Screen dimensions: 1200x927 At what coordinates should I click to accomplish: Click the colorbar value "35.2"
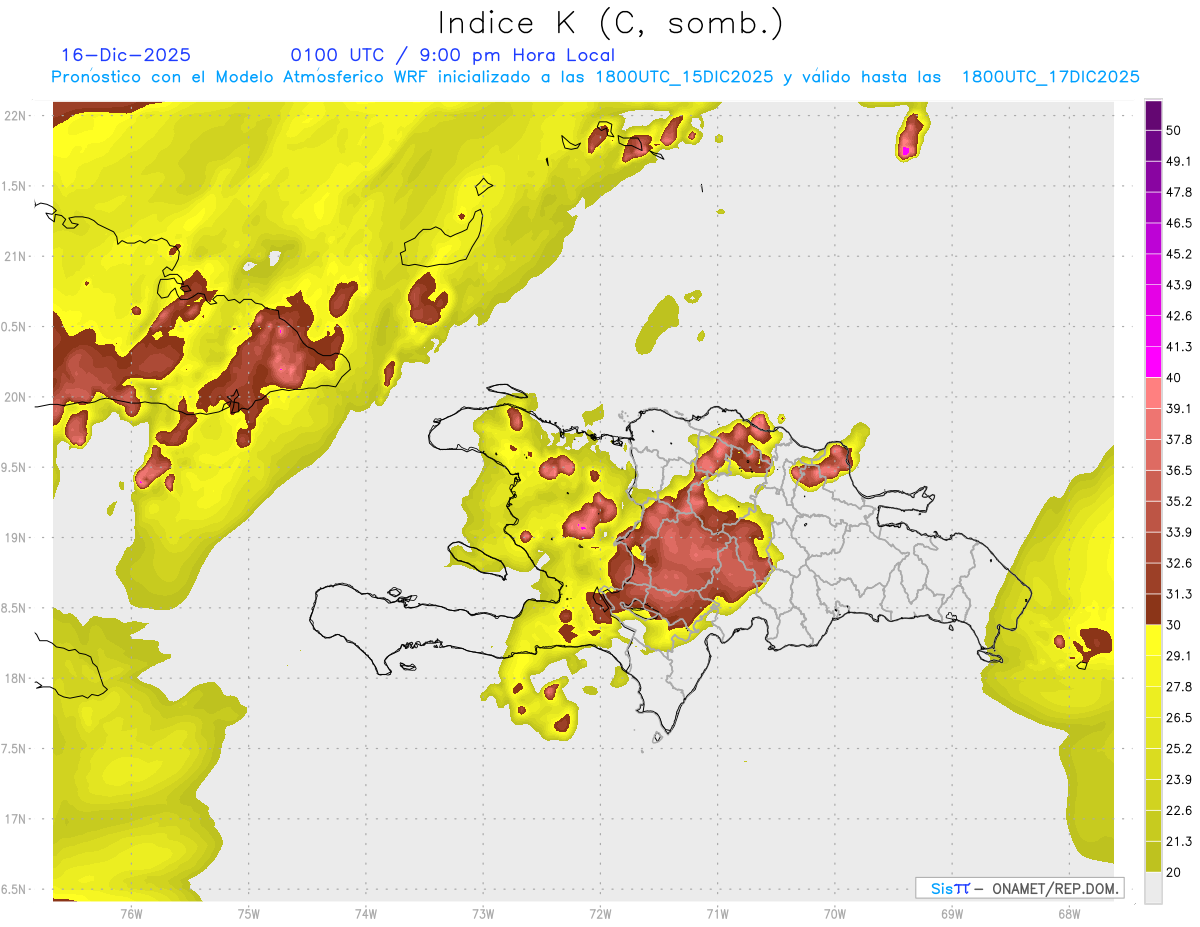(1179, 501)
